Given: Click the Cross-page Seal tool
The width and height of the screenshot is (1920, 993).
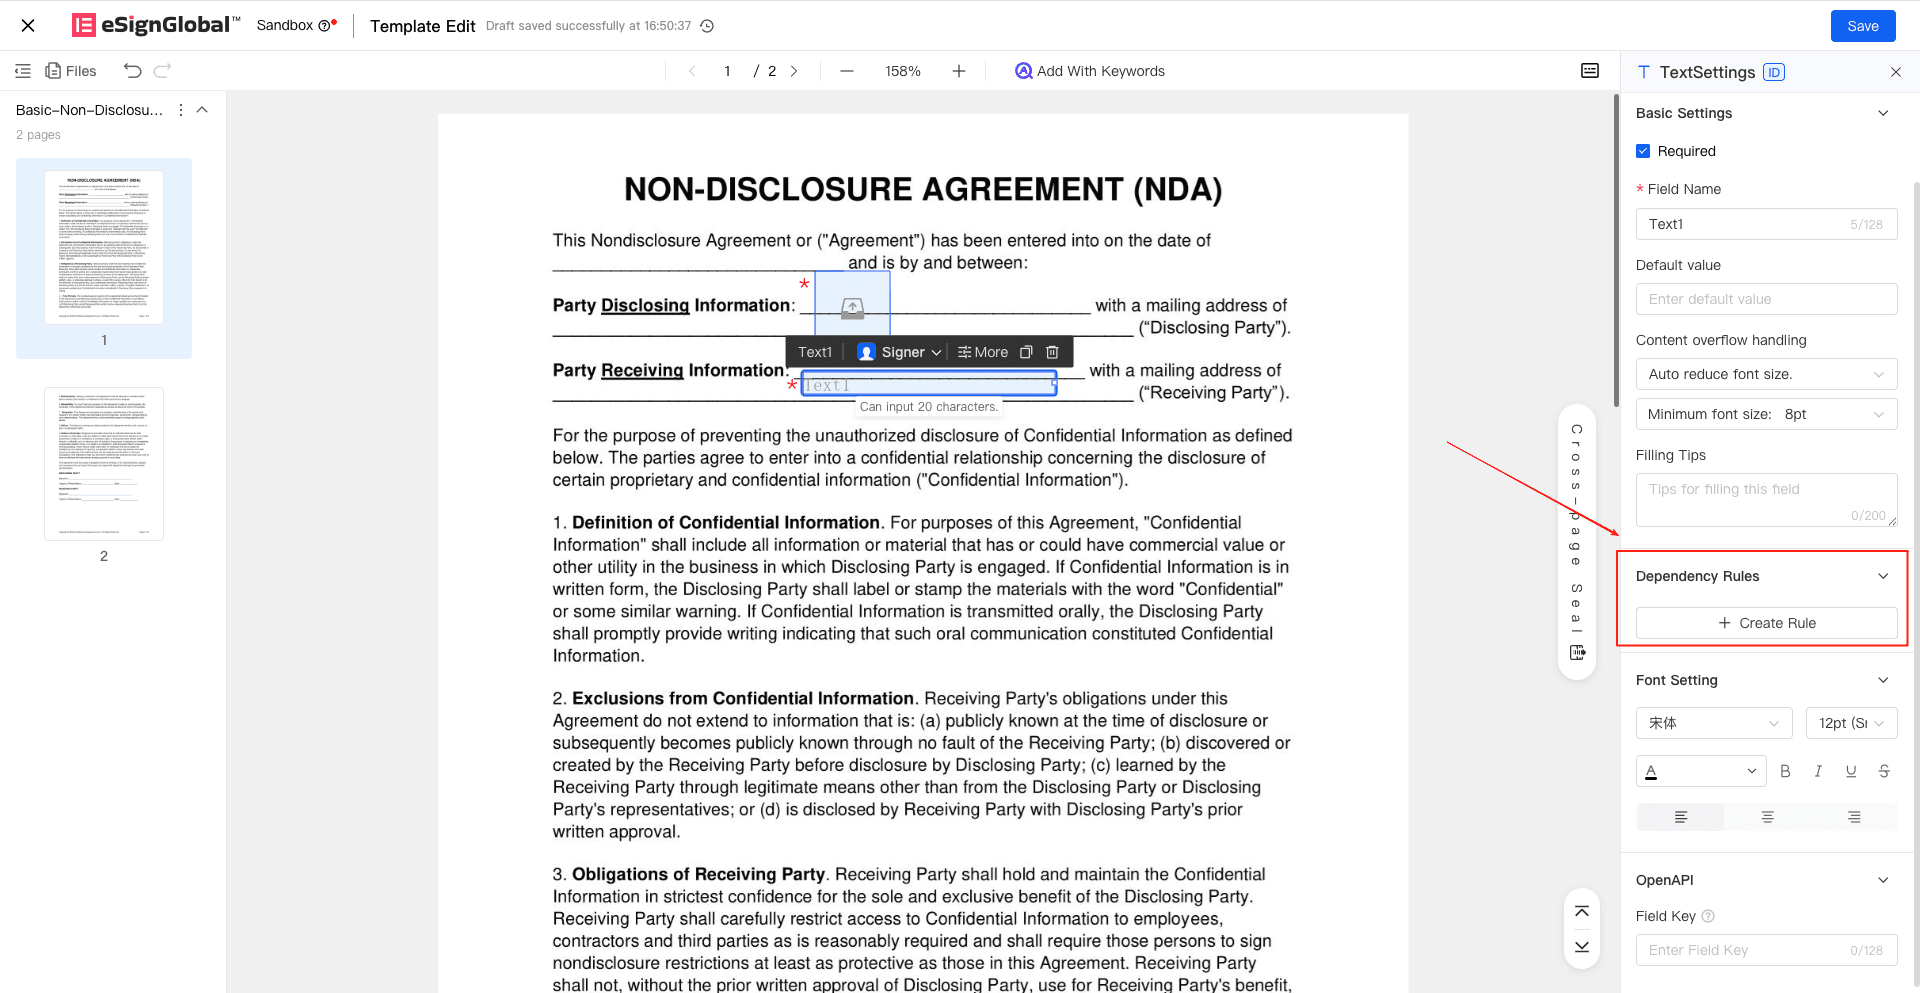Looking at the screenshot, I should pyautogui.click(x=1577, y=542).
